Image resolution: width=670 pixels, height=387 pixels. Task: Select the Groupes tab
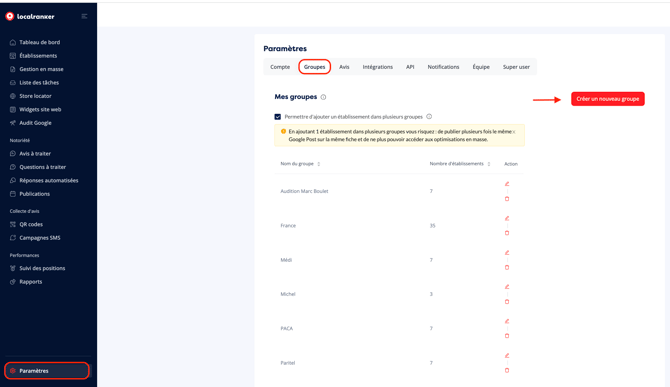tap(314, 67)
